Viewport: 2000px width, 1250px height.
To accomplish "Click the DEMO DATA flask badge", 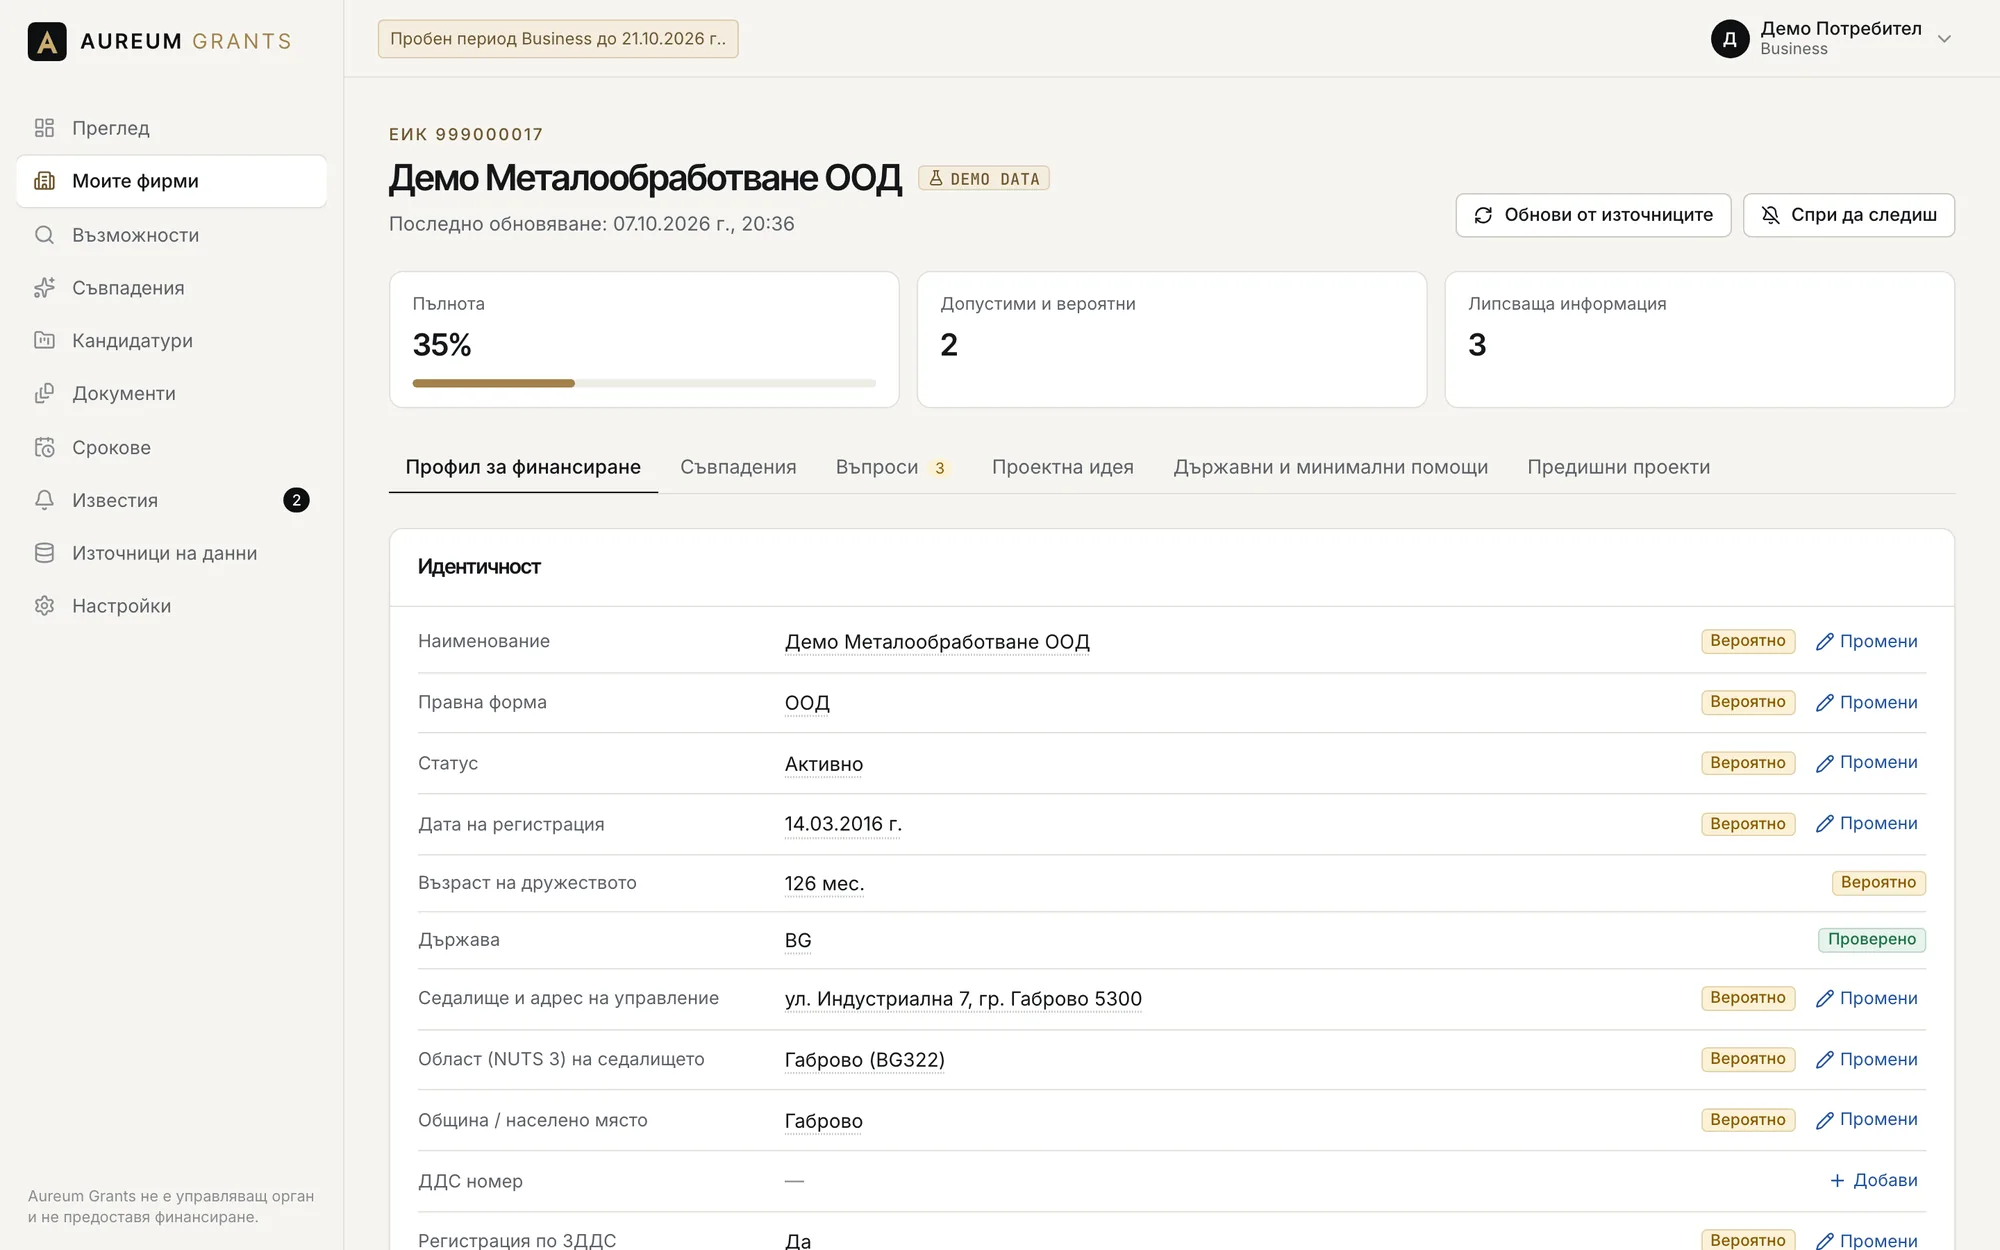I will (984, 178).
